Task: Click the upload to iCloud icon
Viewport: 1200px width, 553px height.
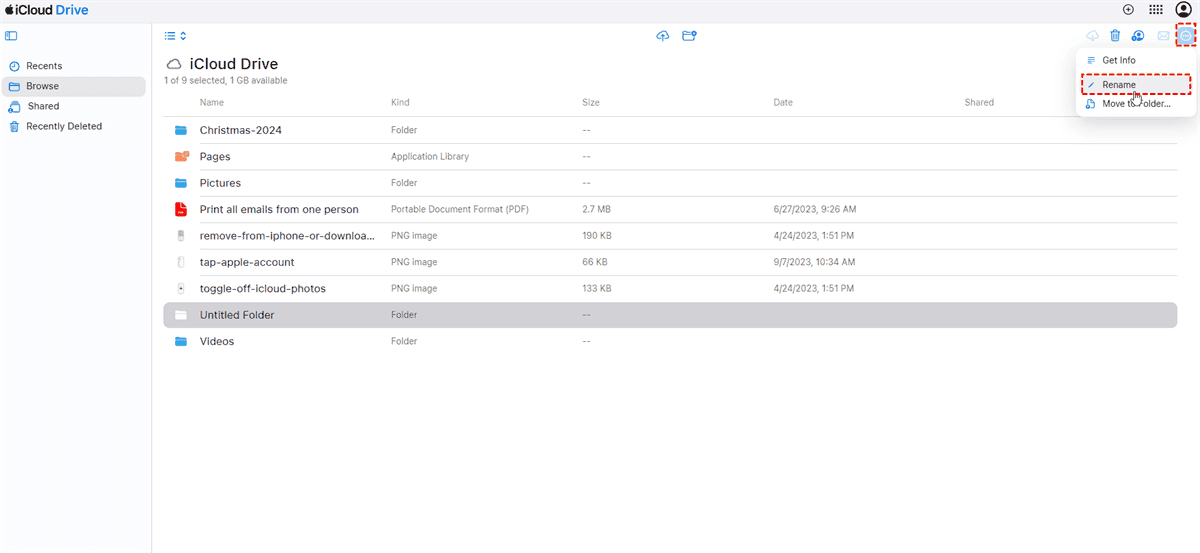Action: 662,36
